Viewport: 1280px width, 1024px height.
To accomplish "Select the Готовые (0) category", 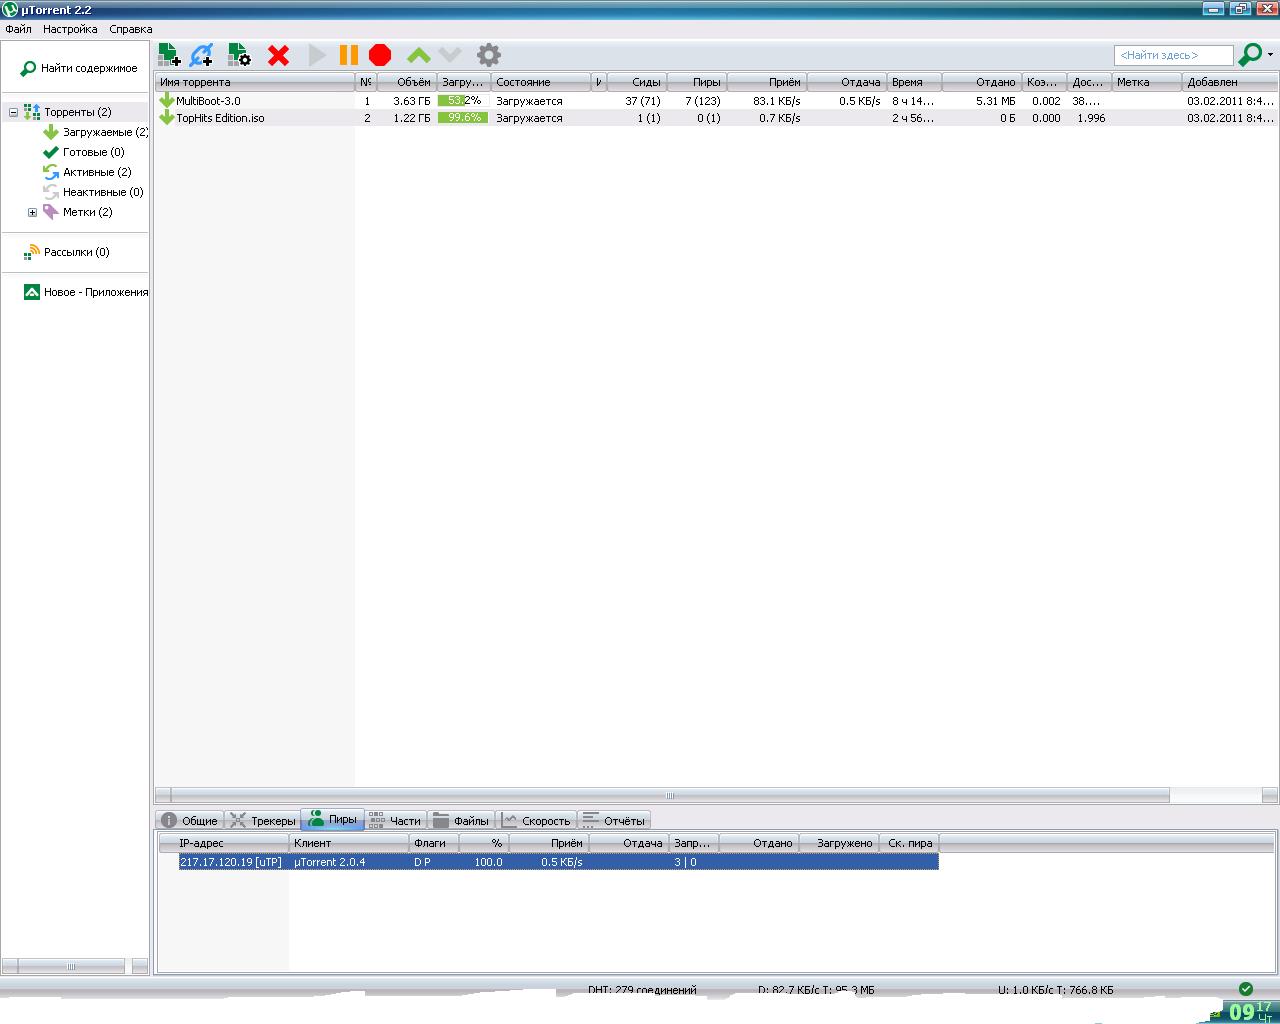I will (84, 152).
